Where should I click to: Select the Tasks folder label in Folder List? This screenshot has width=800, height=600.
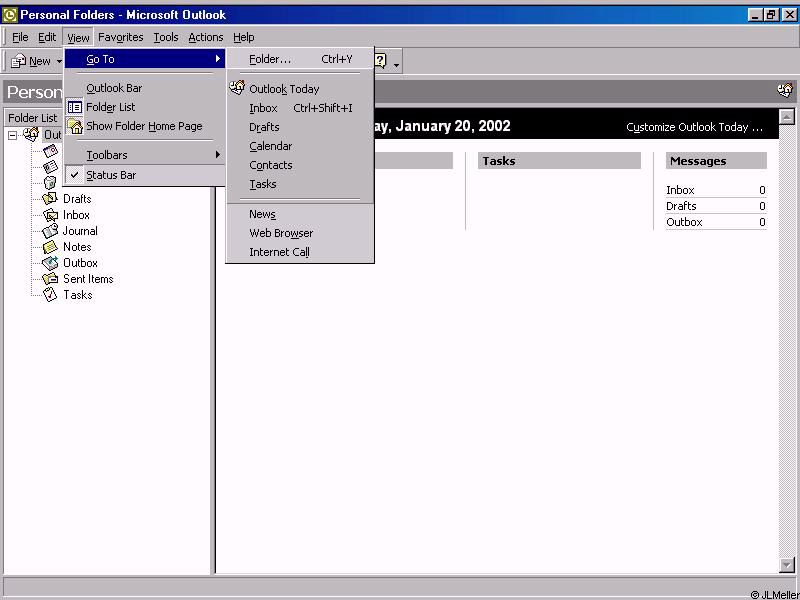coord(78,295)
